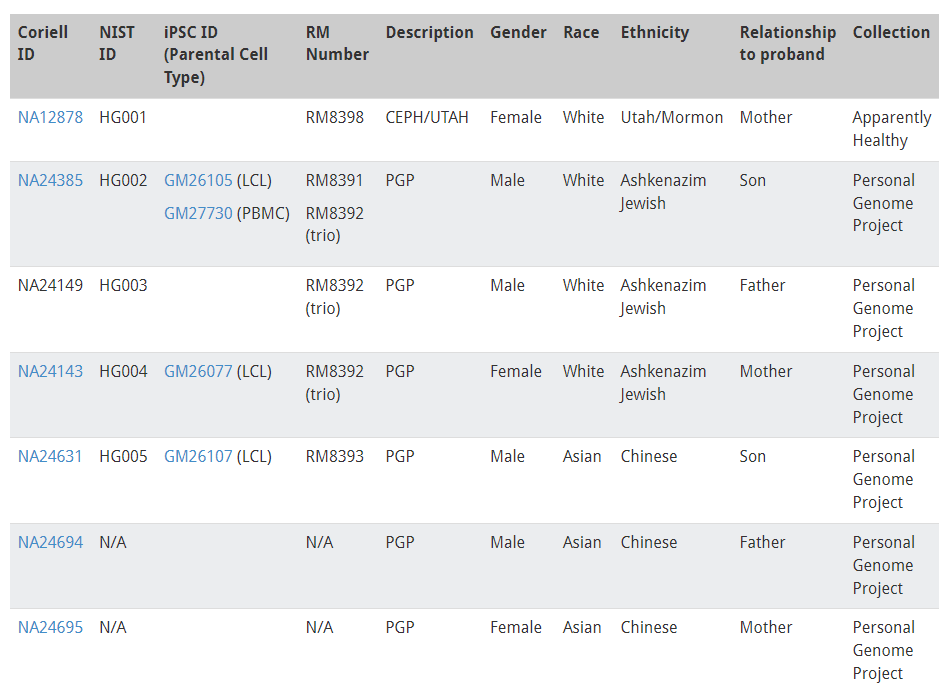The width and height of the screenshot is (949, 696).
Task: Open the NA24385 Coriell ID link
Action: click(x=50, y=180)
